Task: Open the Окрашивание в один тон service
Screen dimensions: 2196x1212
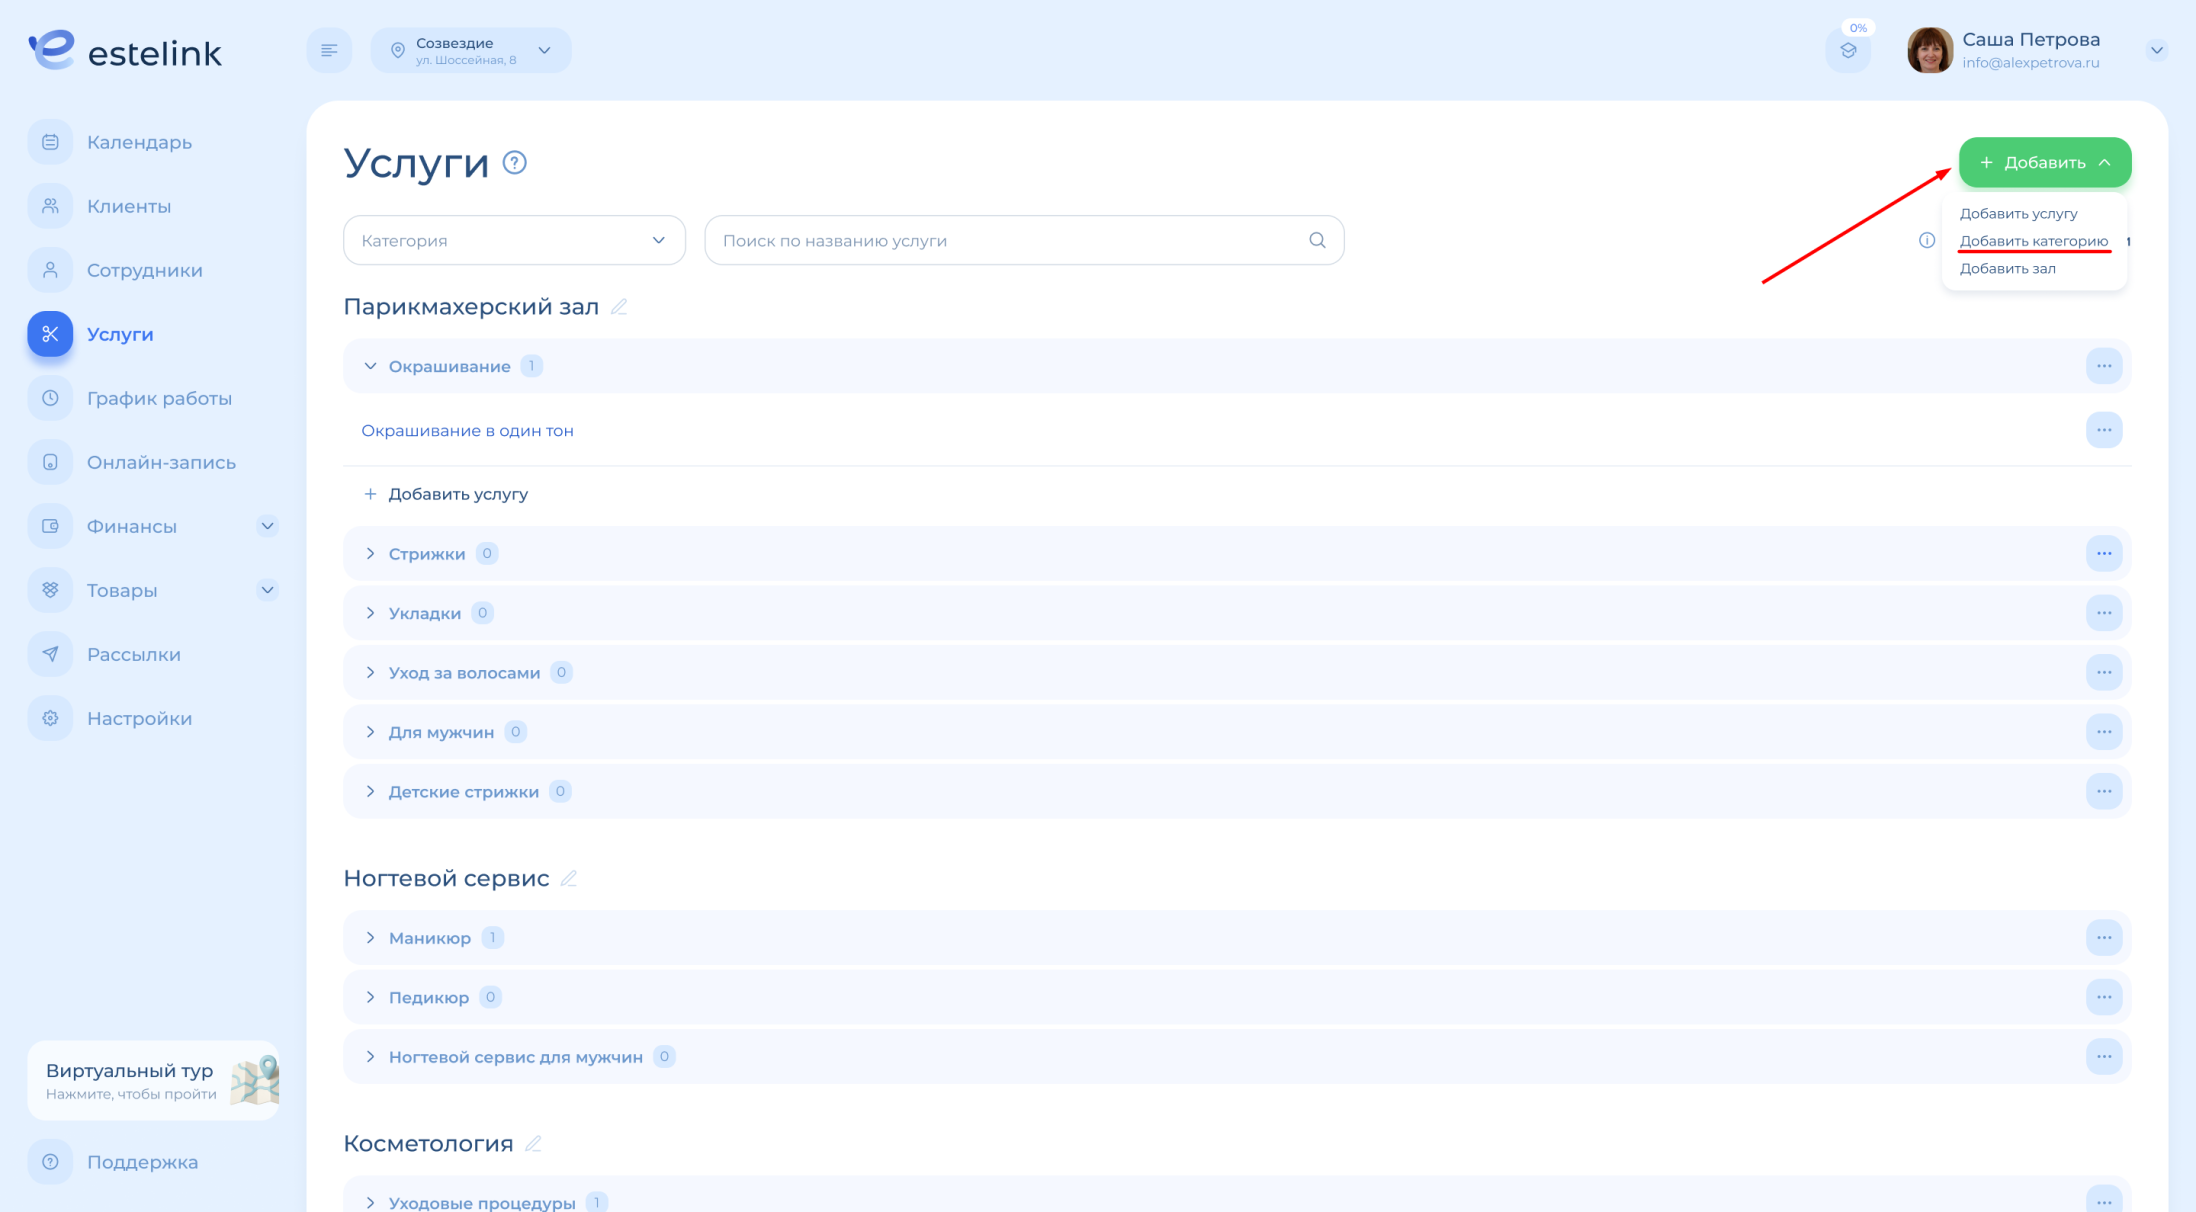Action: (467, 430)
